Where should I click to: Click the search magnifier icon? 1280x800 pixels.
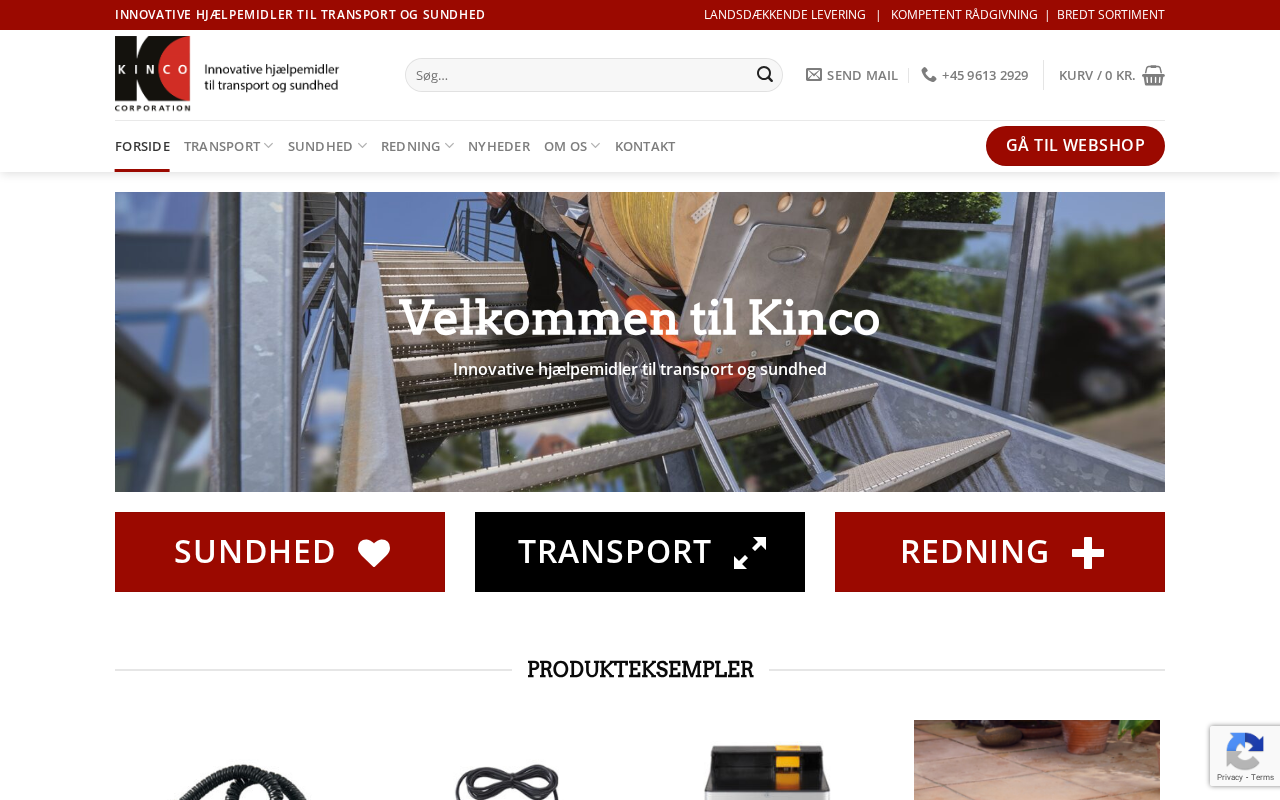(x=765, y=74)
